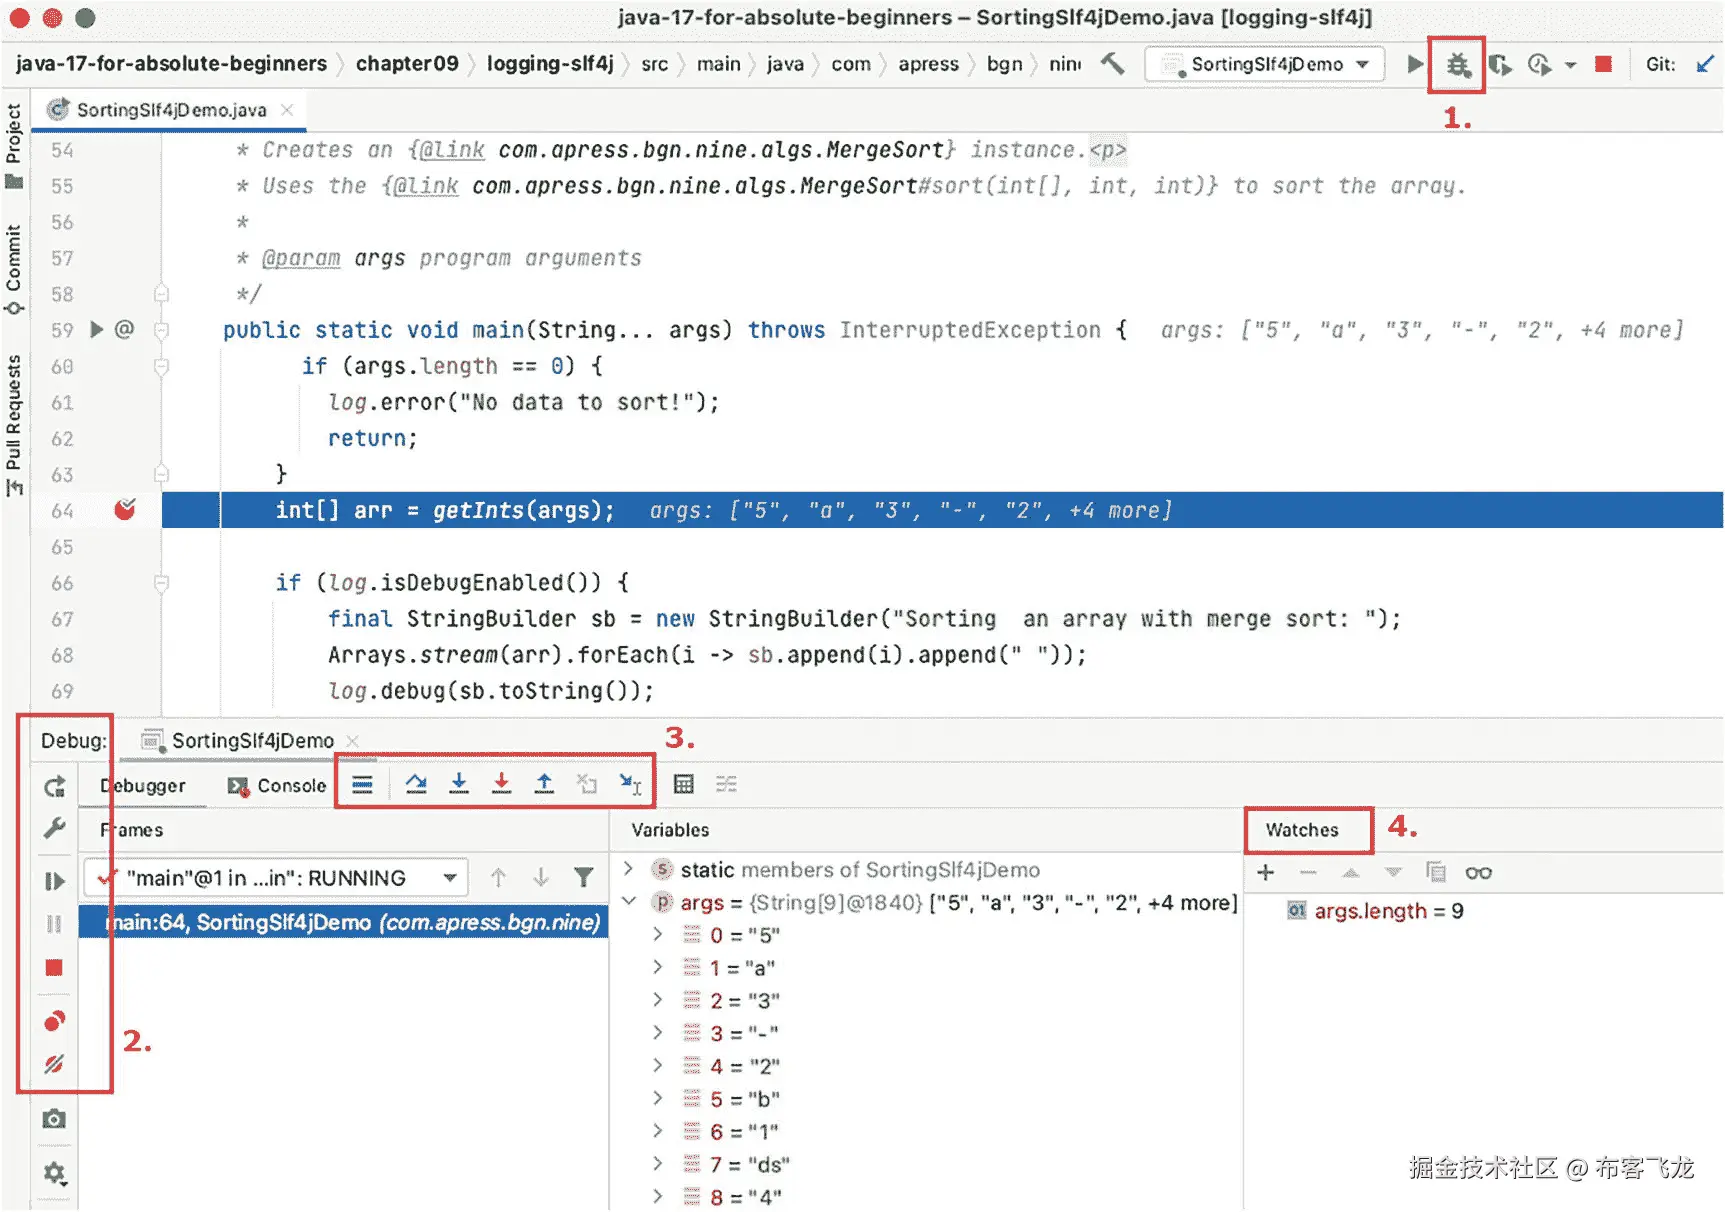The width and height of the screenshot is (1725, 1212).
Task: Open the Project tool window
Action: pyautogui.click(x=14, y=146)
